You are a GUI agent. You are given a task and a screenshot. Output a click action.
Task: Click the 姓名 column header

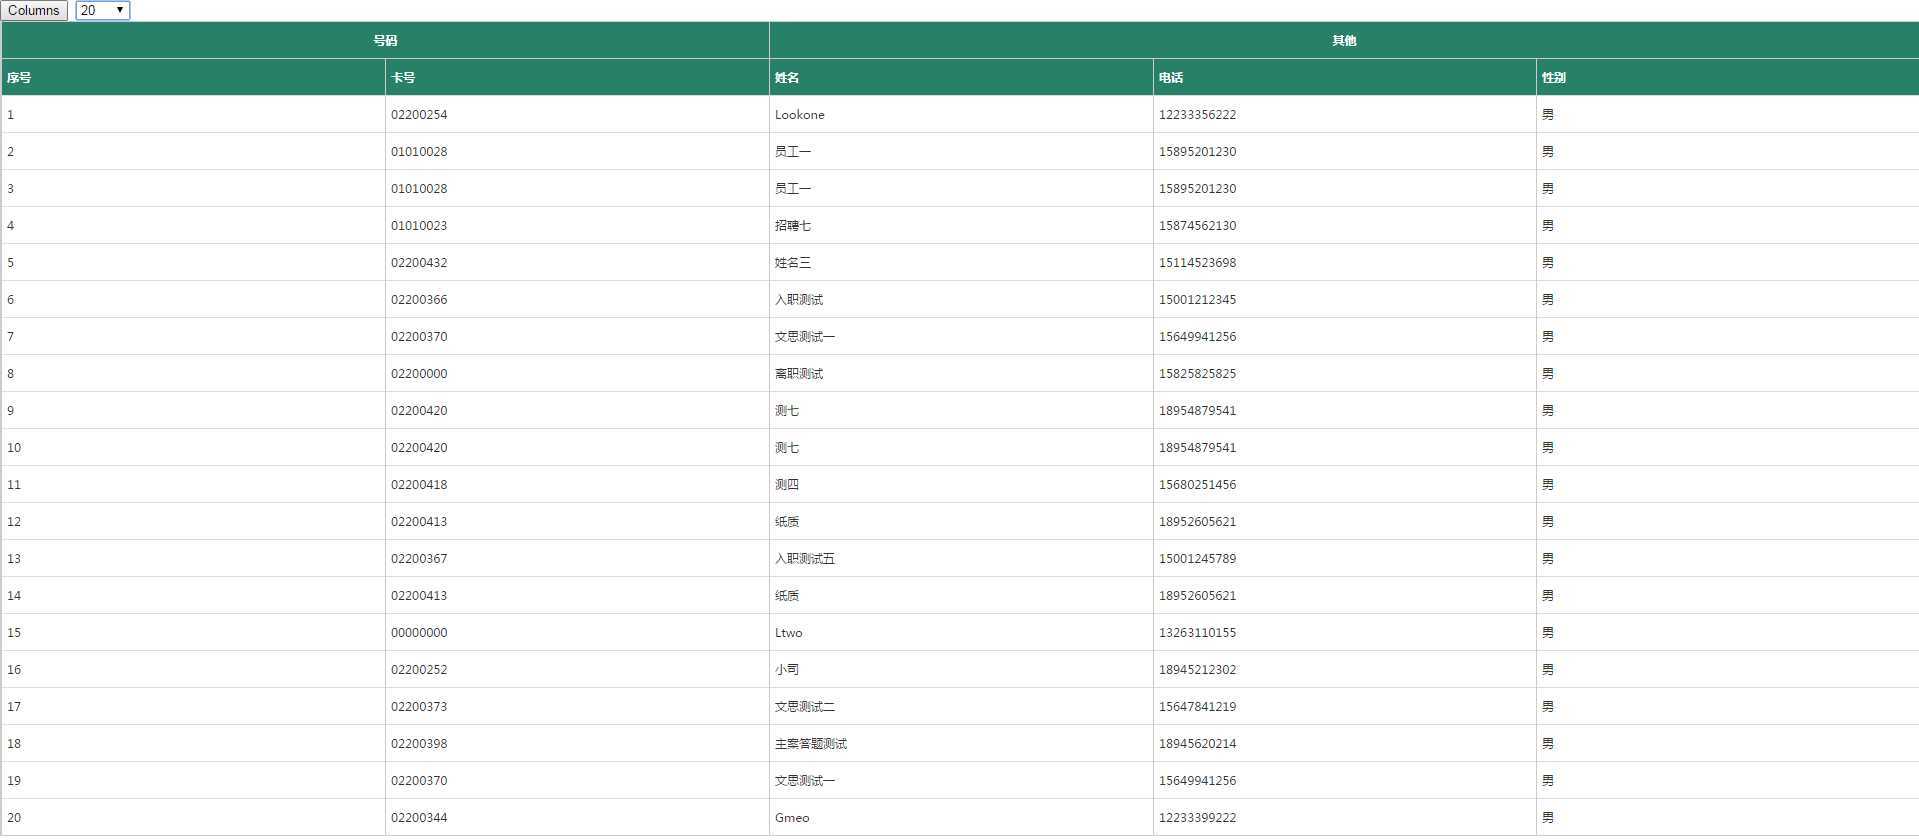click(961, 78)
